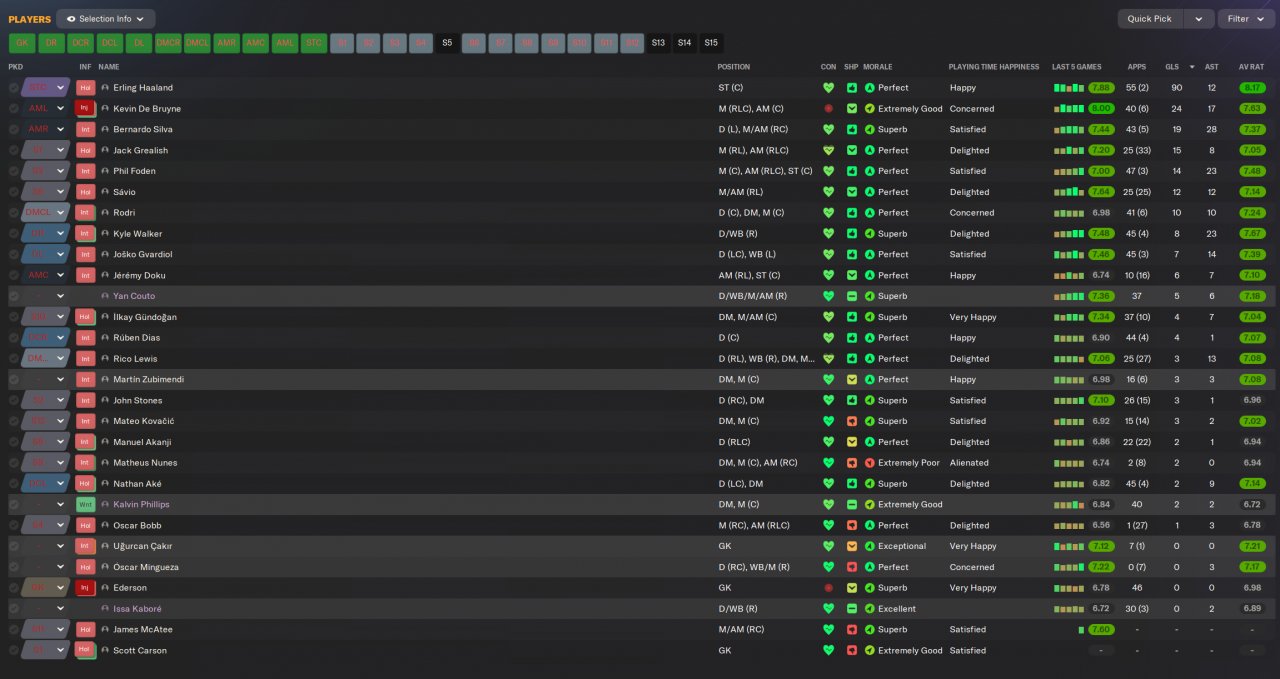Click Ederson's red Inj badge
Viewport: 1280px width, 679px height.
(86, 588)
